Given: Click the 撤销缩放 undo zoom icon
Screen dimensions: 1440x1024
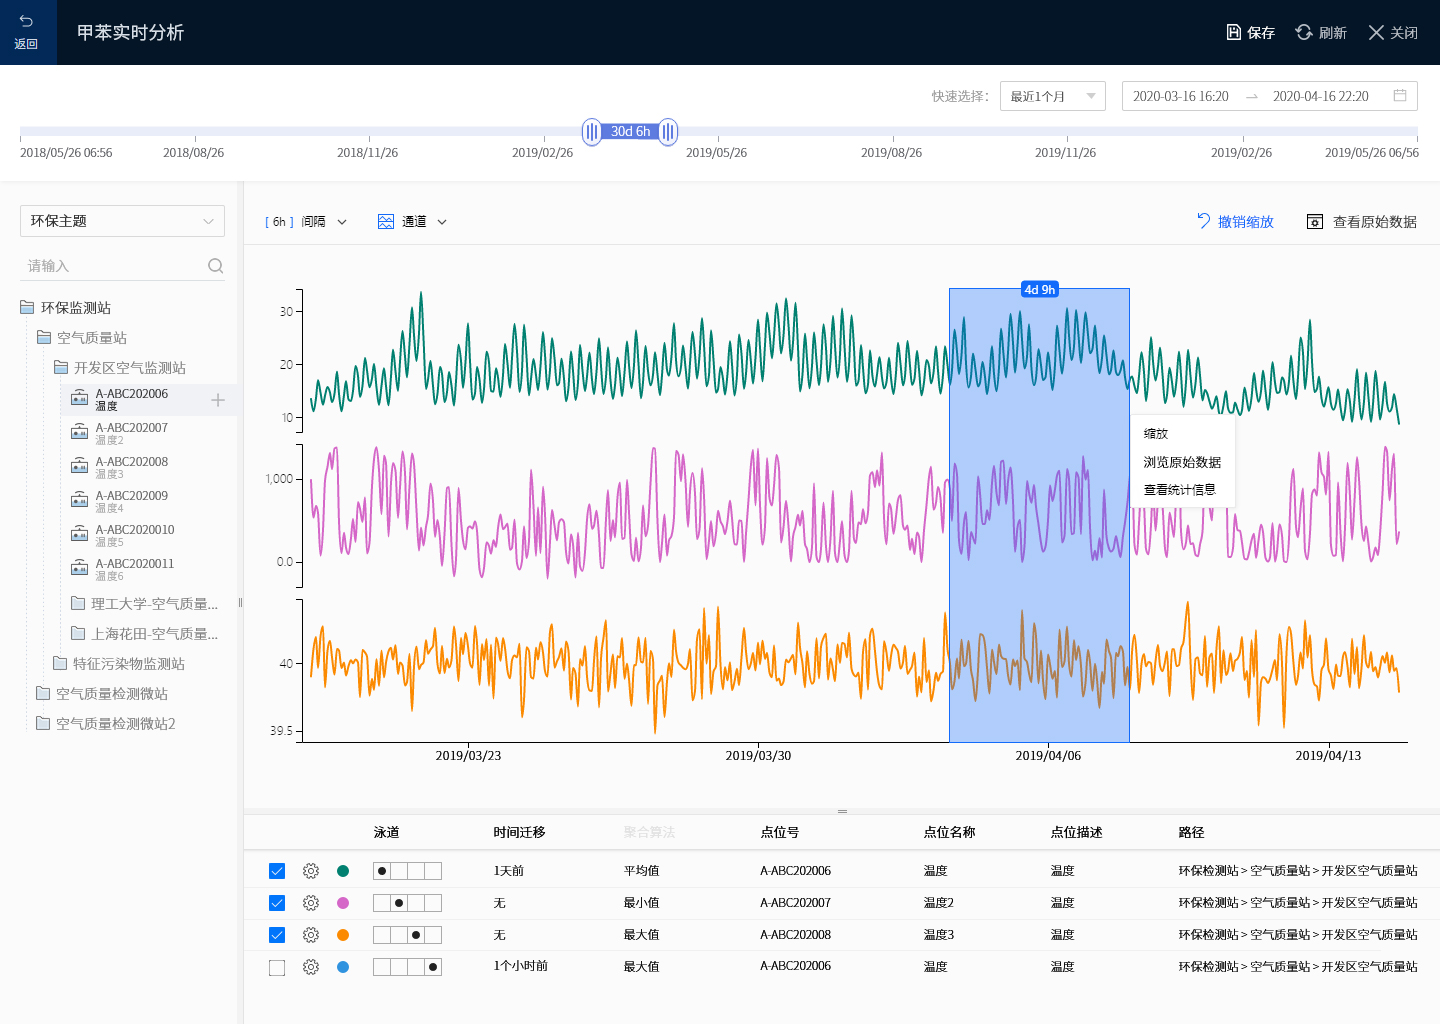Looking at the screenshot, I should pos(1204,221).
